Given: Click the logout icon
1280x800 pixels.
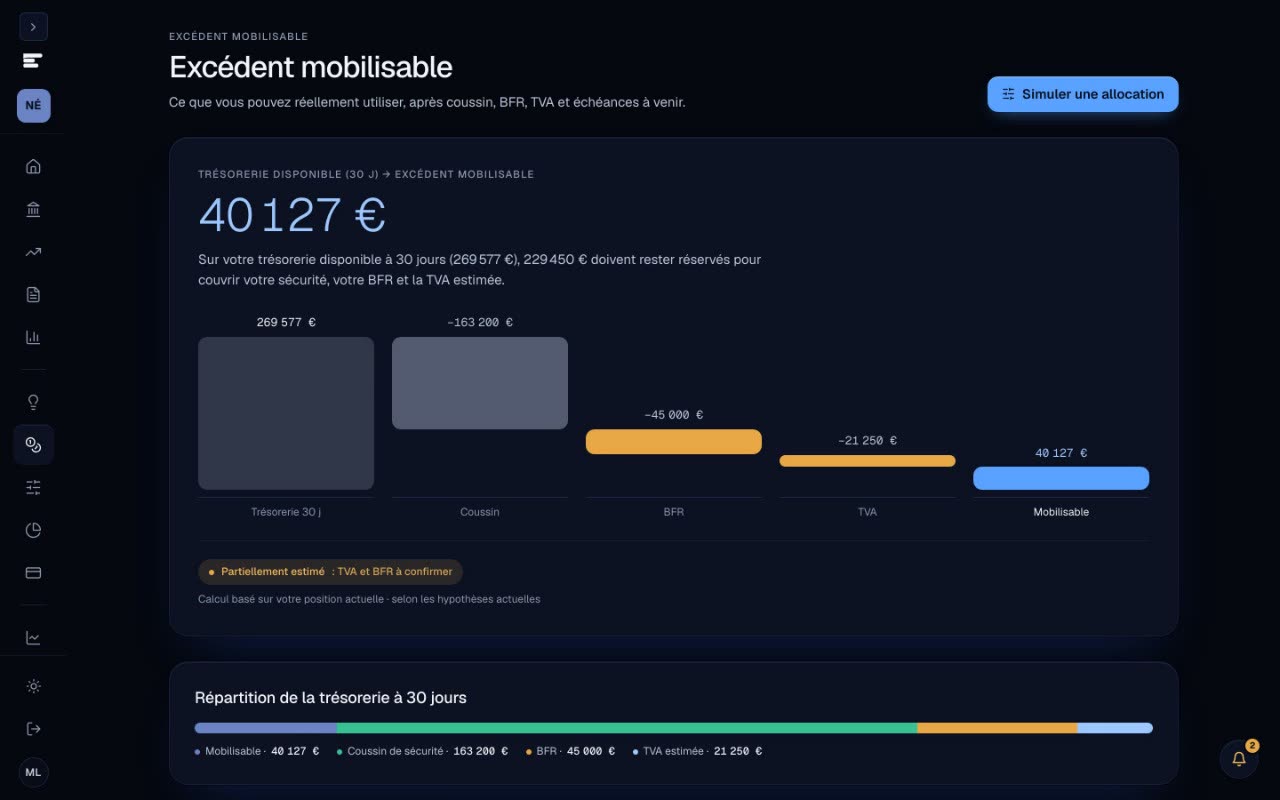Looking at the screenshot, I should [x=33, y=729].
